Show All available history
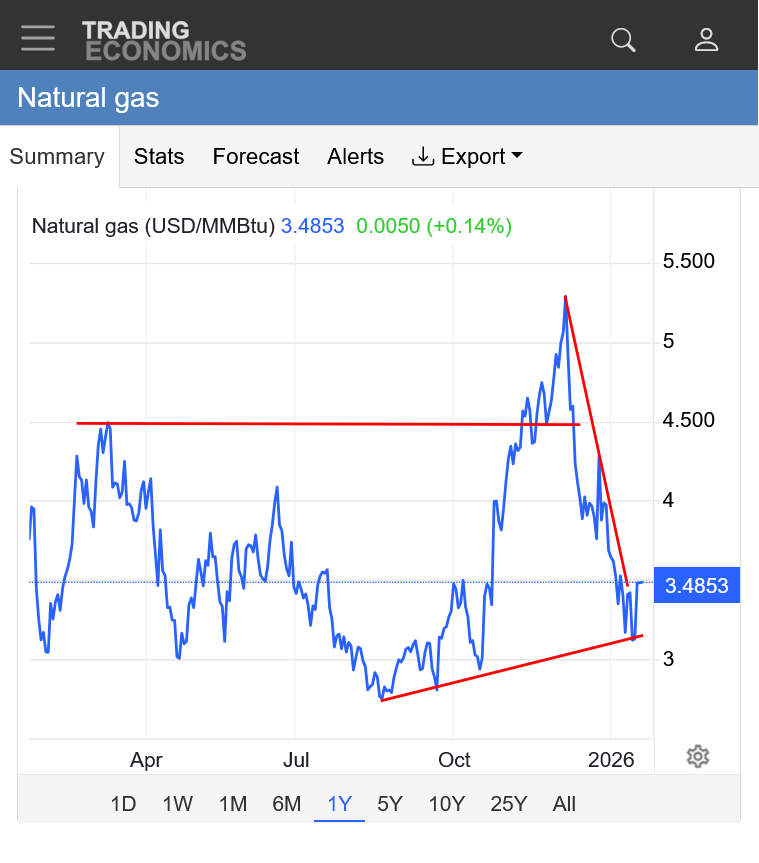 [x=564, y=804]
